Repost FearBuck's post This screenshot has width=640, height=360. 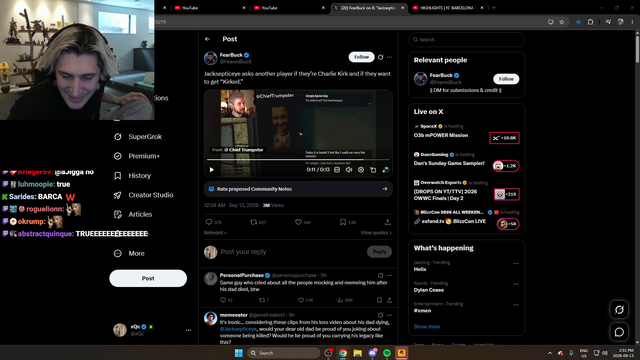(253, 222)
